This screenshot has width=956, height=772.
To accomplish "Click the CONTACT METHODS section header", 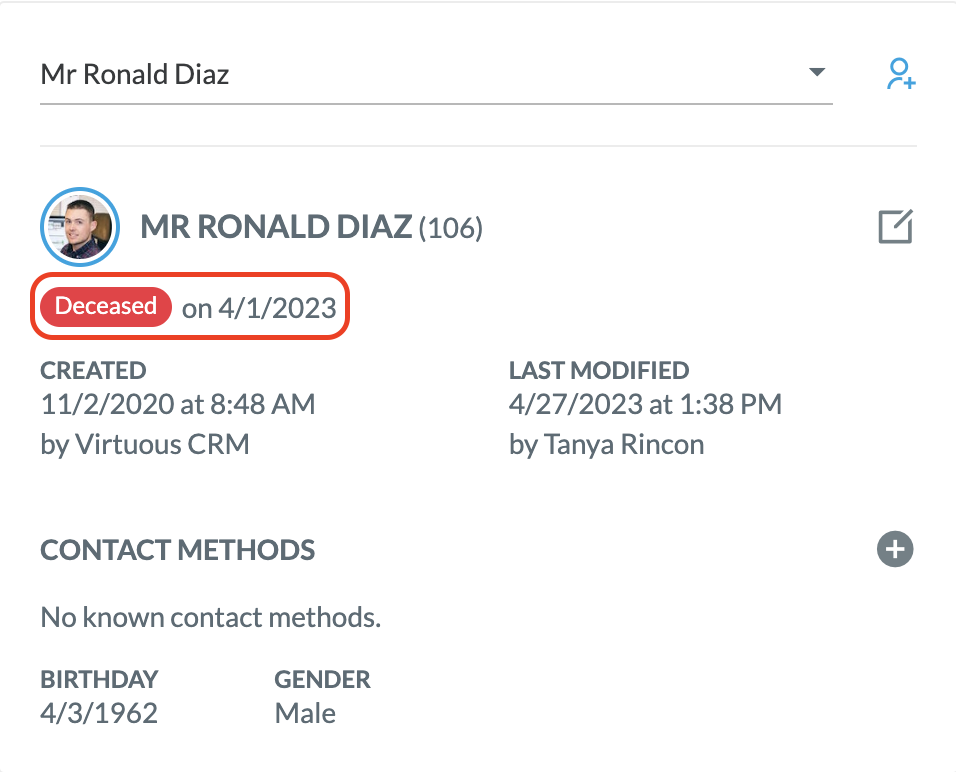I will tap(177, 550).
